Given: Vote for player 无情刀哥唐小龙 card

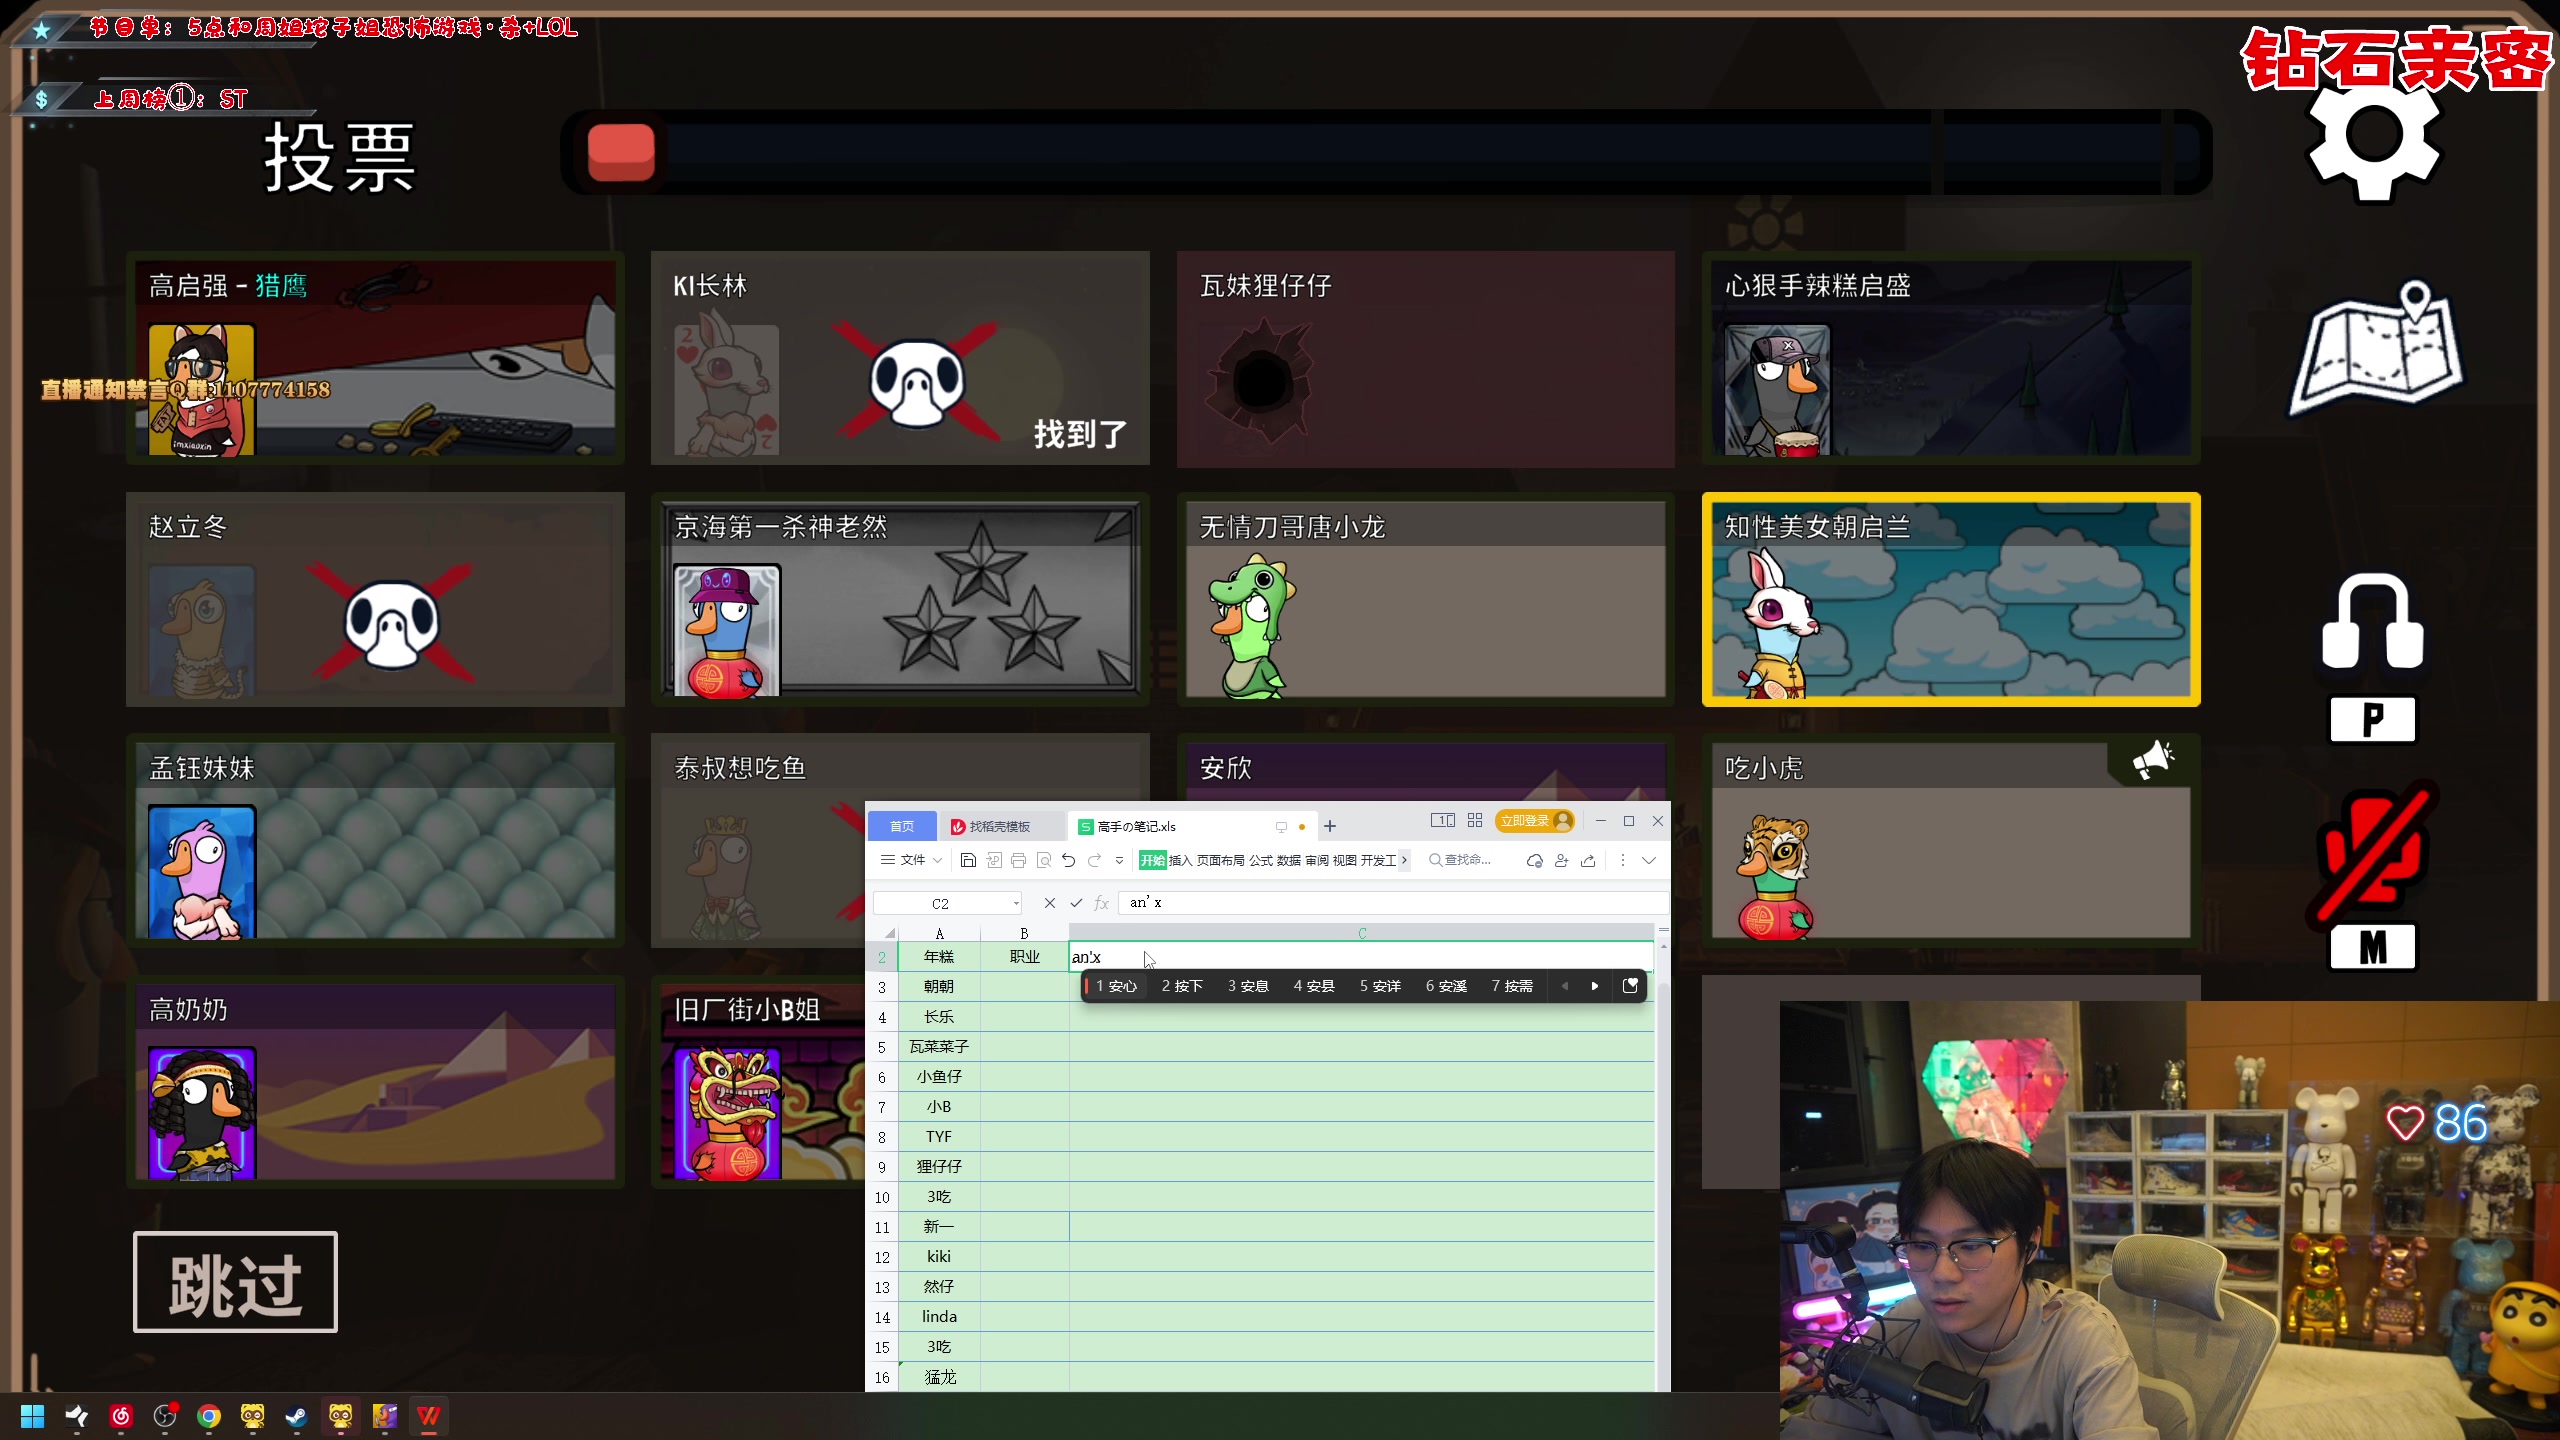Looking at the screenshot, I should tap(1425, 600).
